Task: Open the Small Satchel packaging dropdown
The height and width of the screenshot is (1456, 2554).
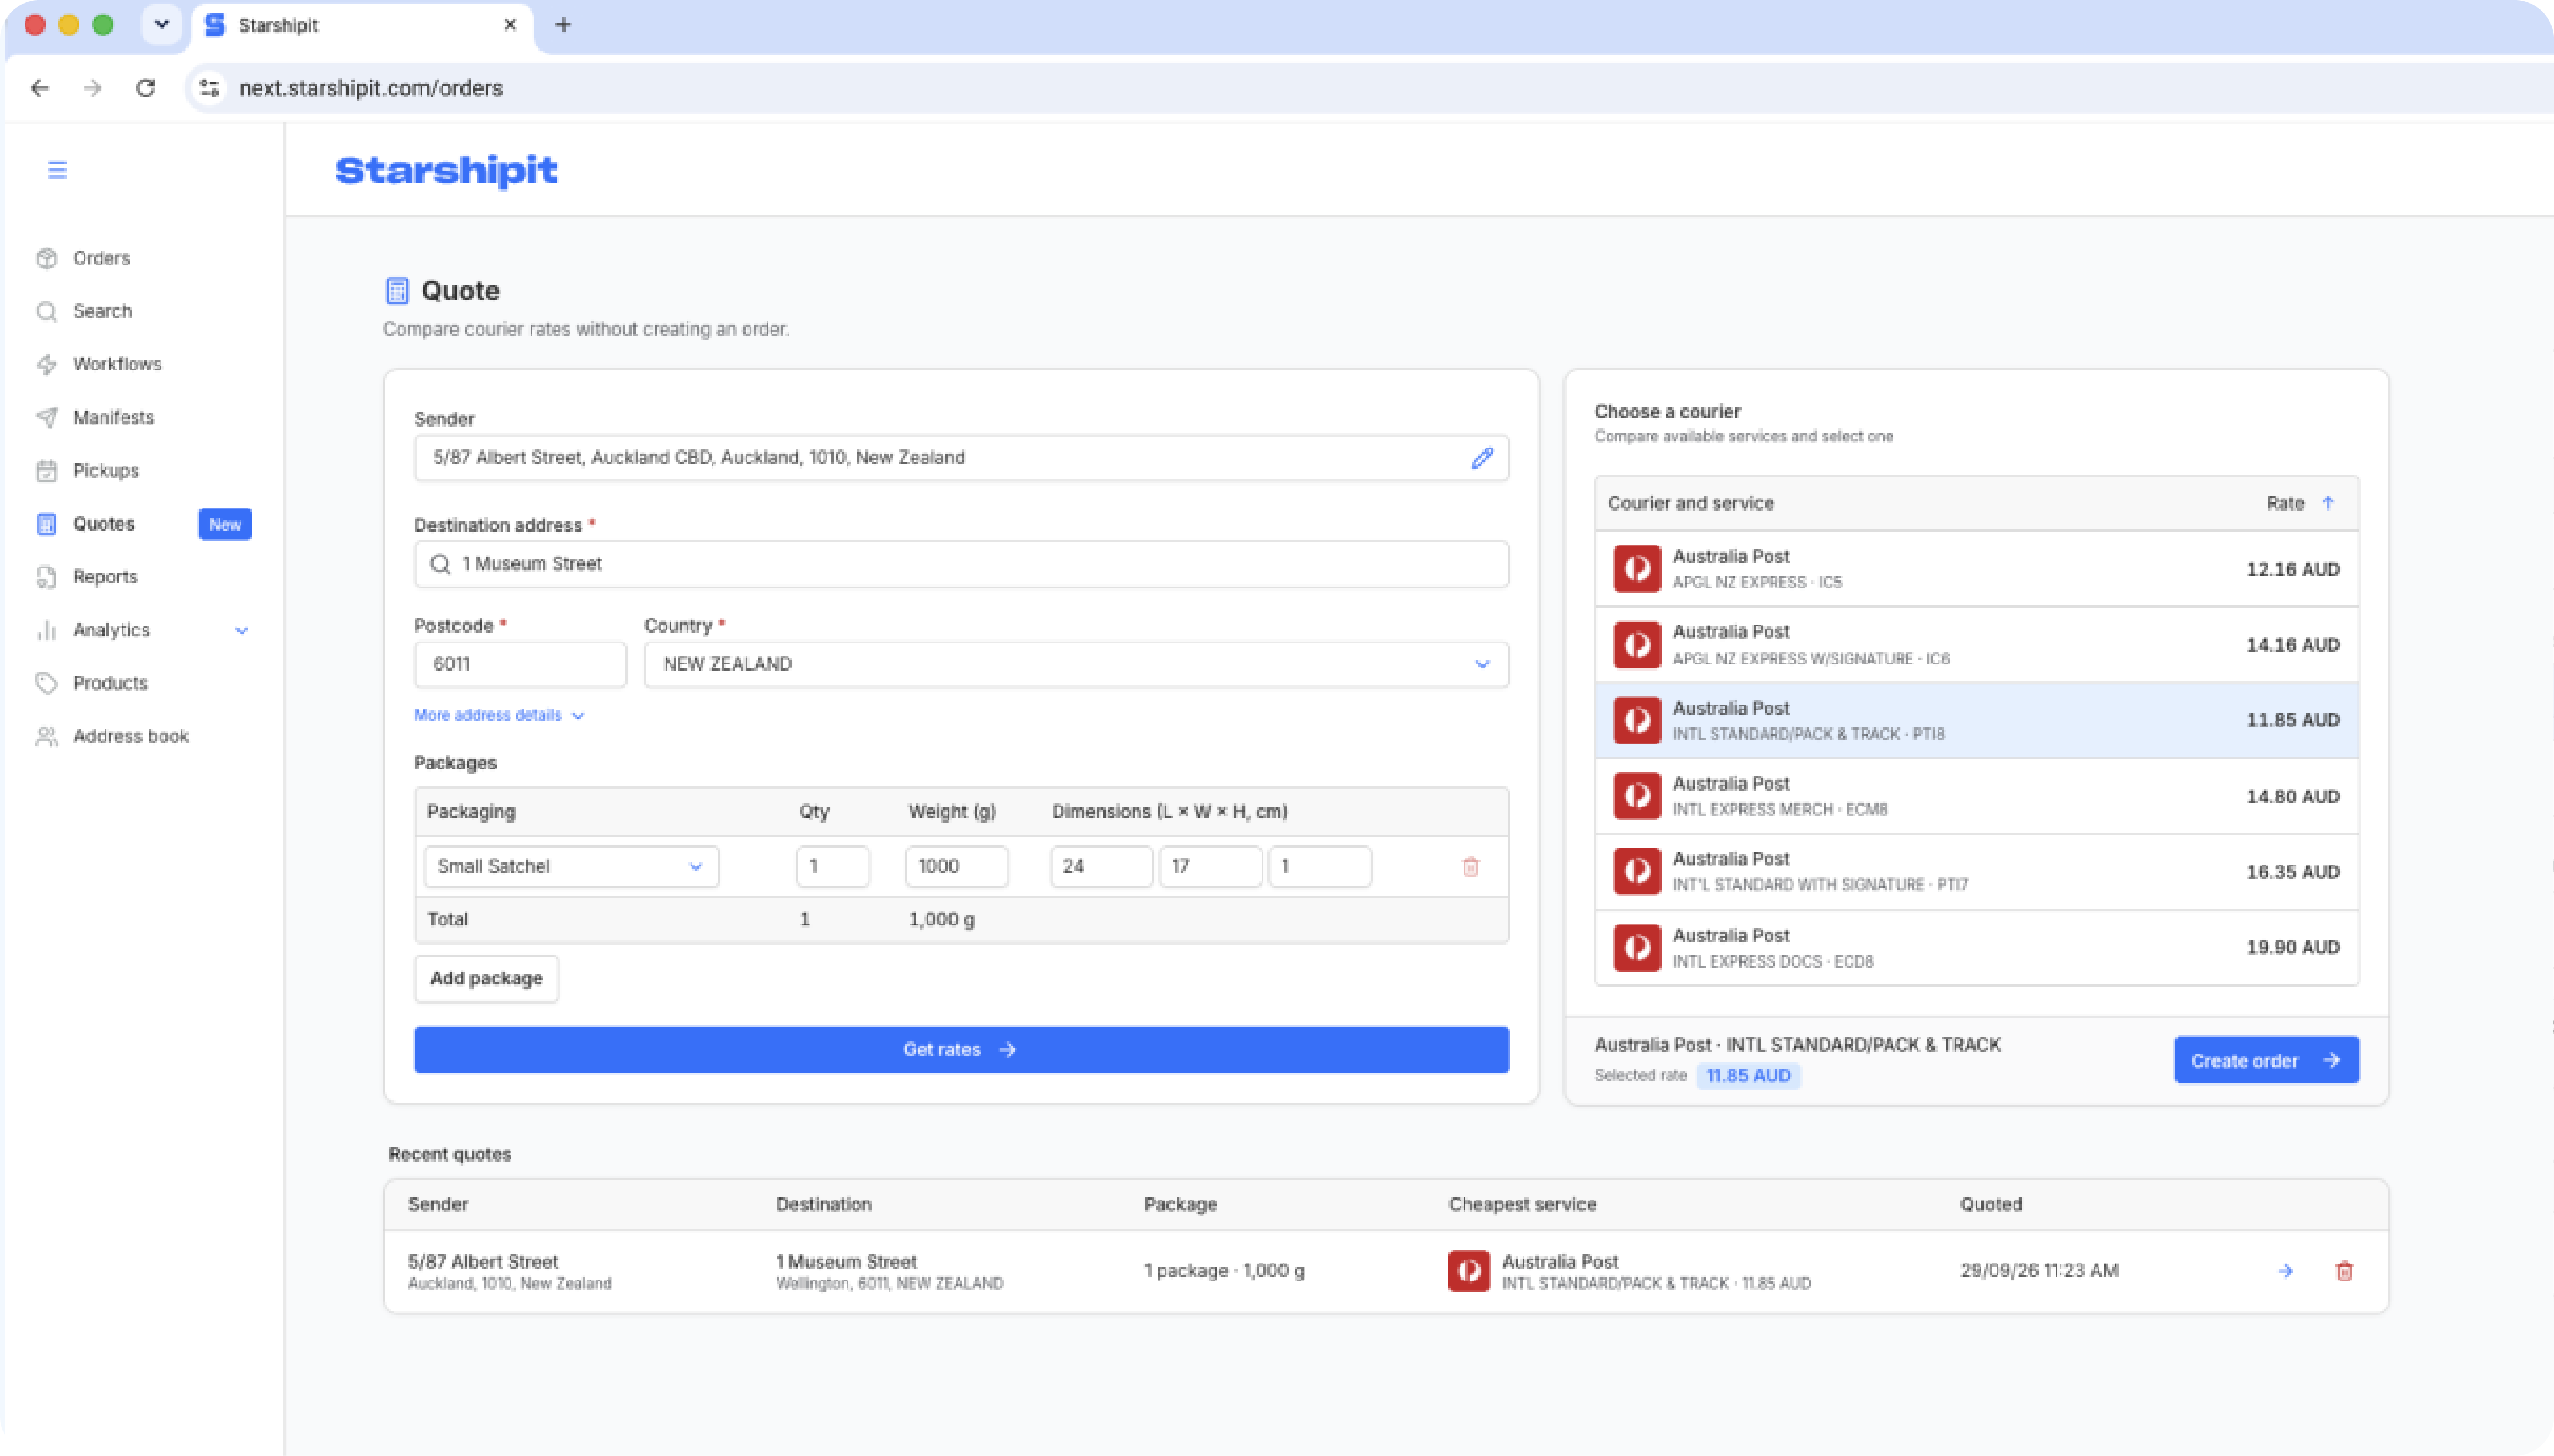Action: pos(571,866)
